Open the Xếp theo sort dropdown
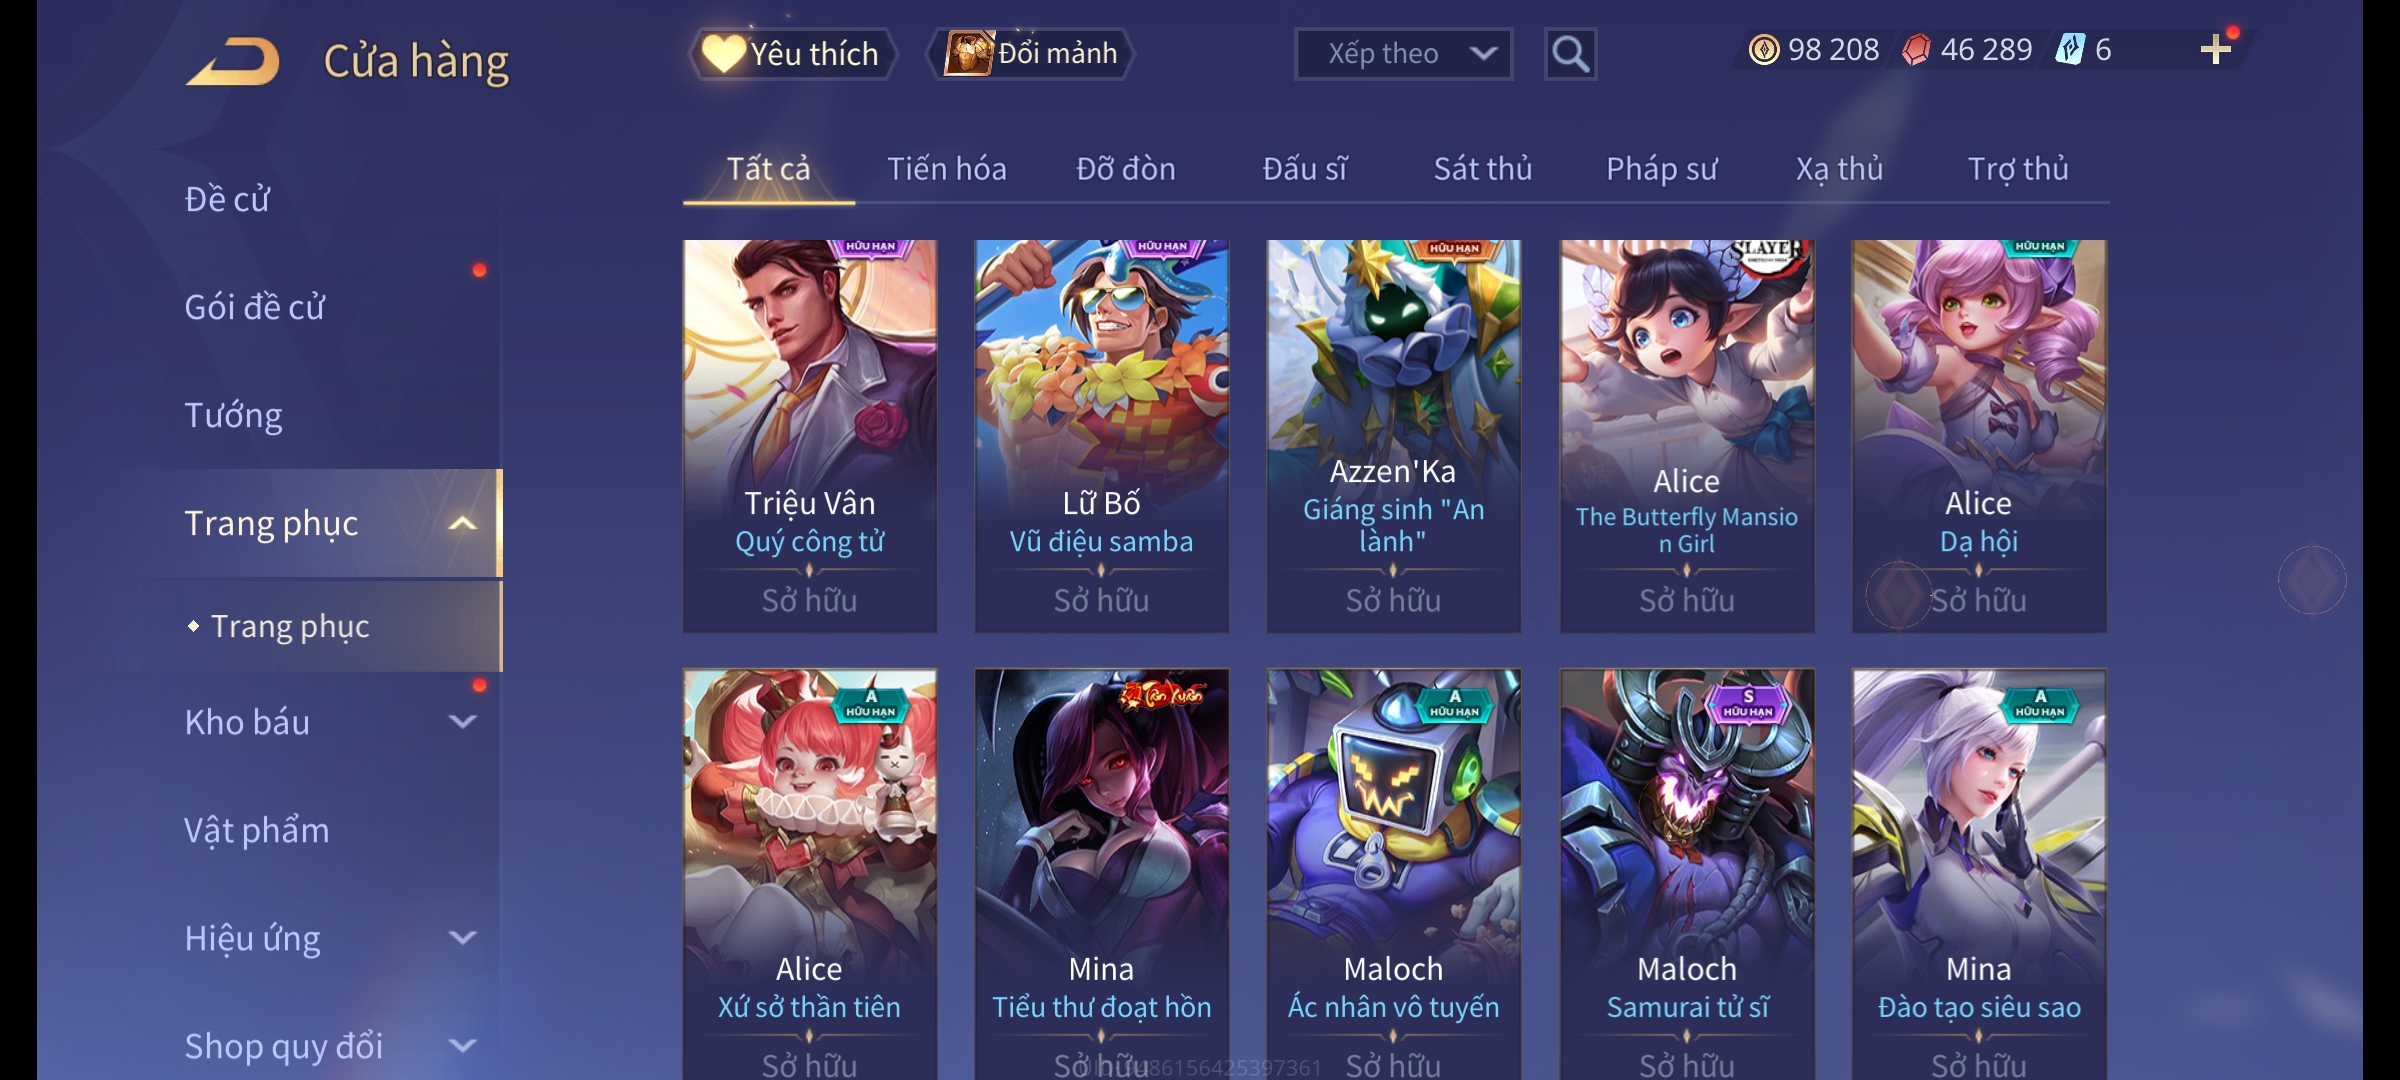This screenshot has height=1080, width=2400. 1403,54
